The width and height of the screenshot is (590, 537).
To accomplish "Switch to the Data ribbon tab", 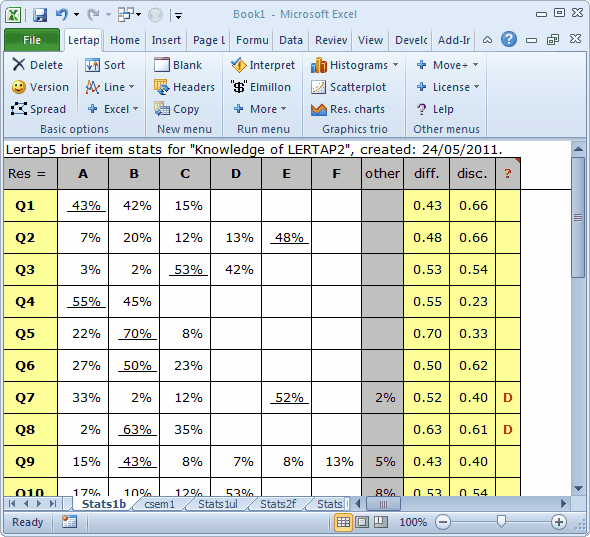I will tap(291, 40).
